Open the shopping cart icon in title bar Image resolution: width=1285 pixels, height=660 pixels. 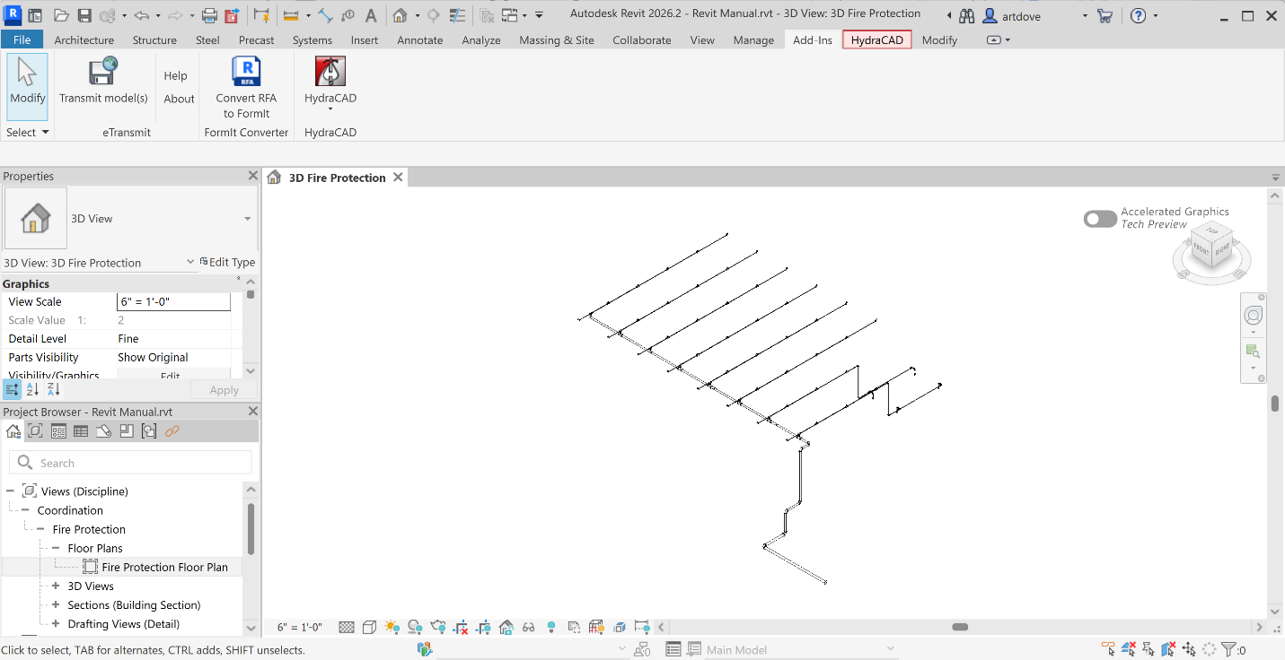click(x=1104, y=15)
